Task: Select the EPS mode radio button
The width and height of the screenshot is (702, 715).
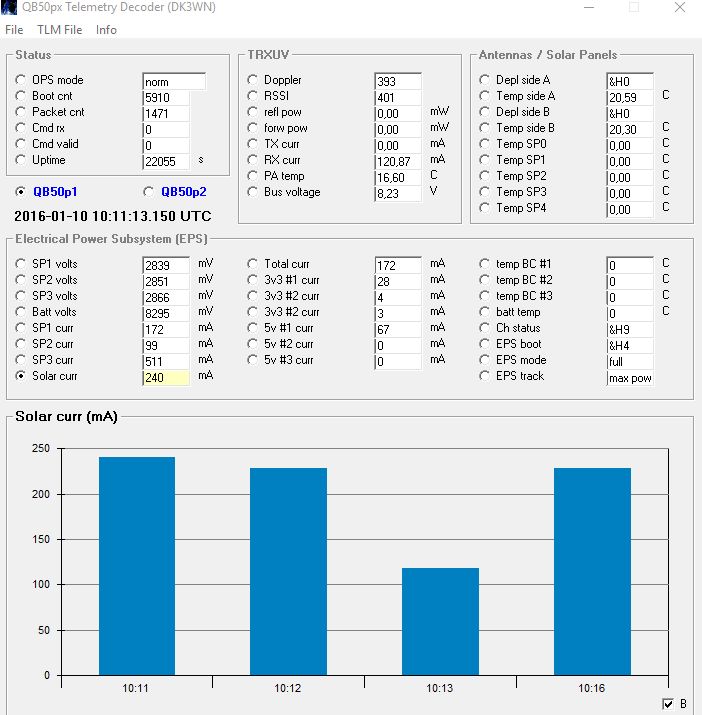Action: click(484, 359)
